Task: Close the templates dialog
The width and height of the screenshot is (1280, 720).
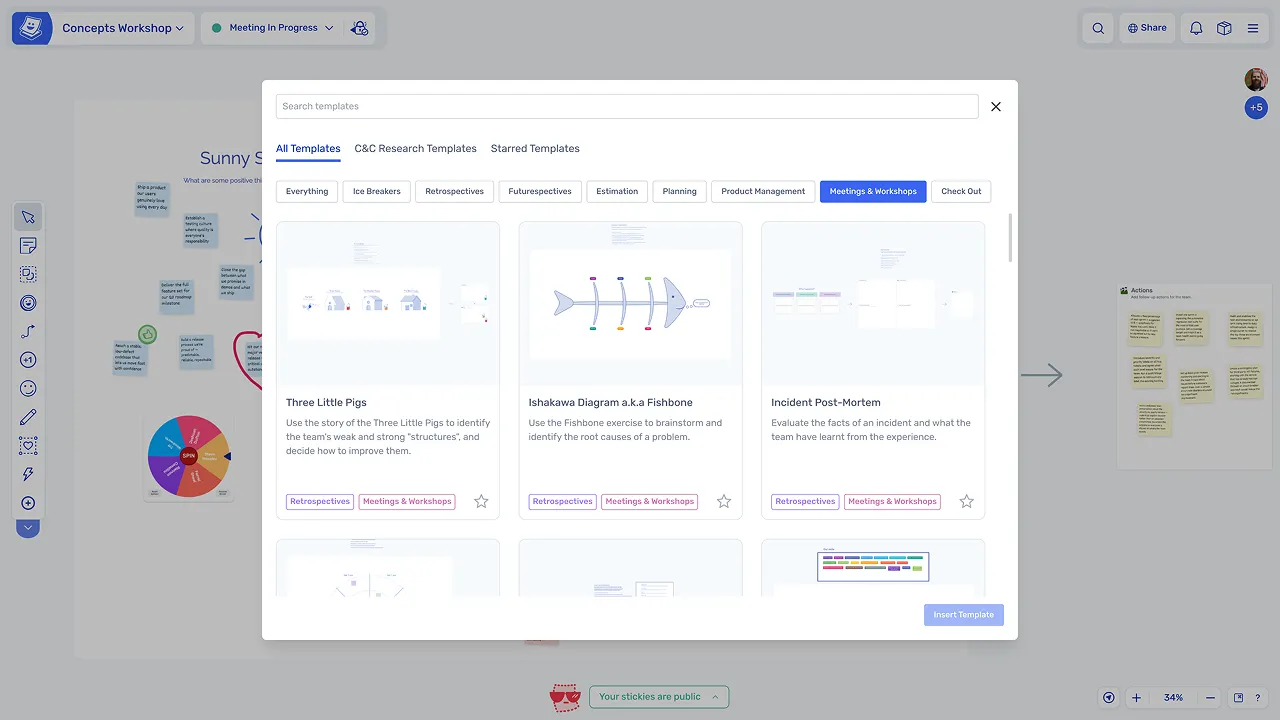Action: click(995, 107)
